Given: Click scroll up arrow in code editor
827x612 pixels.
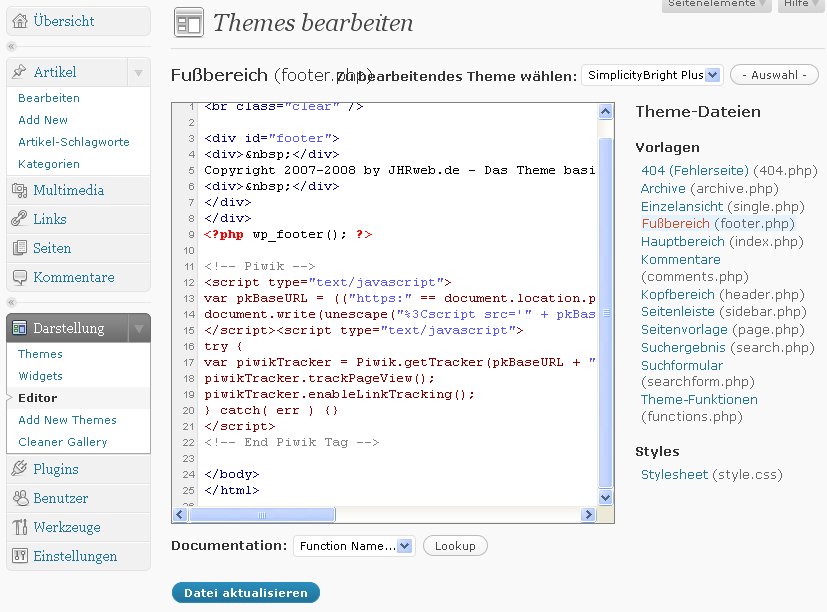Looking at the screenshot, I should [605, 112].
